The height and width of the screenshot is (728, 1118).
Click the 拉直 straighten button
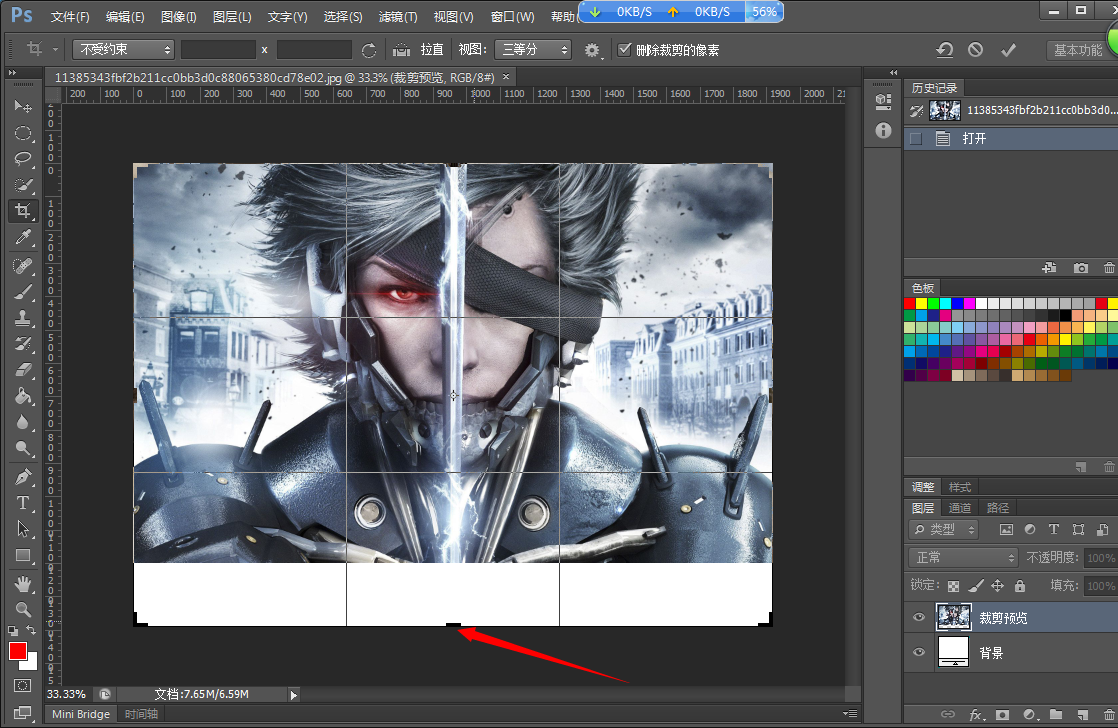(x=419, y=49)
